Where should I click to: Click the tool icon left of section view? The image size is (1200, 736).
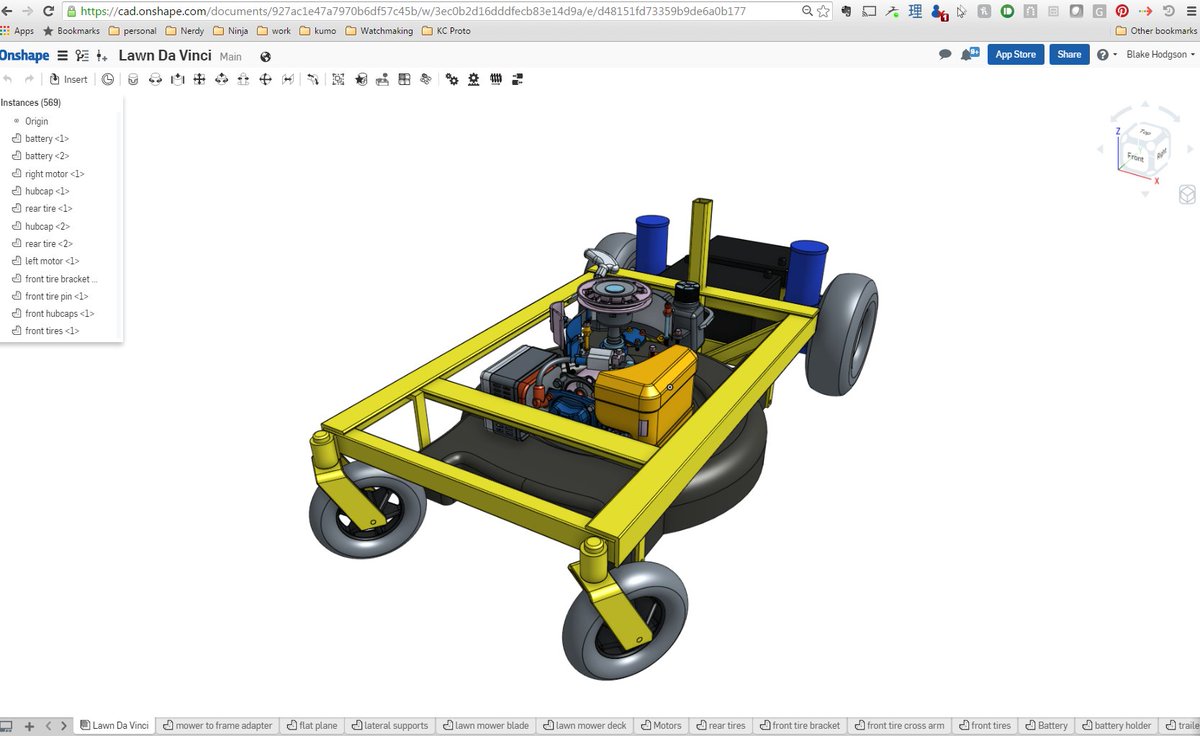(x=382, y=79)
